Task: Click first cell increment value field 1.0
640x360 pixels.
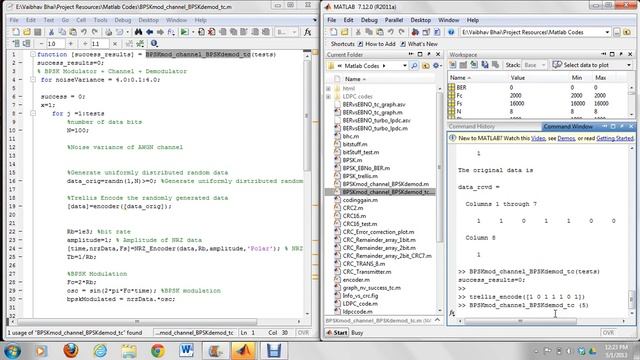Action: (55, 44)
